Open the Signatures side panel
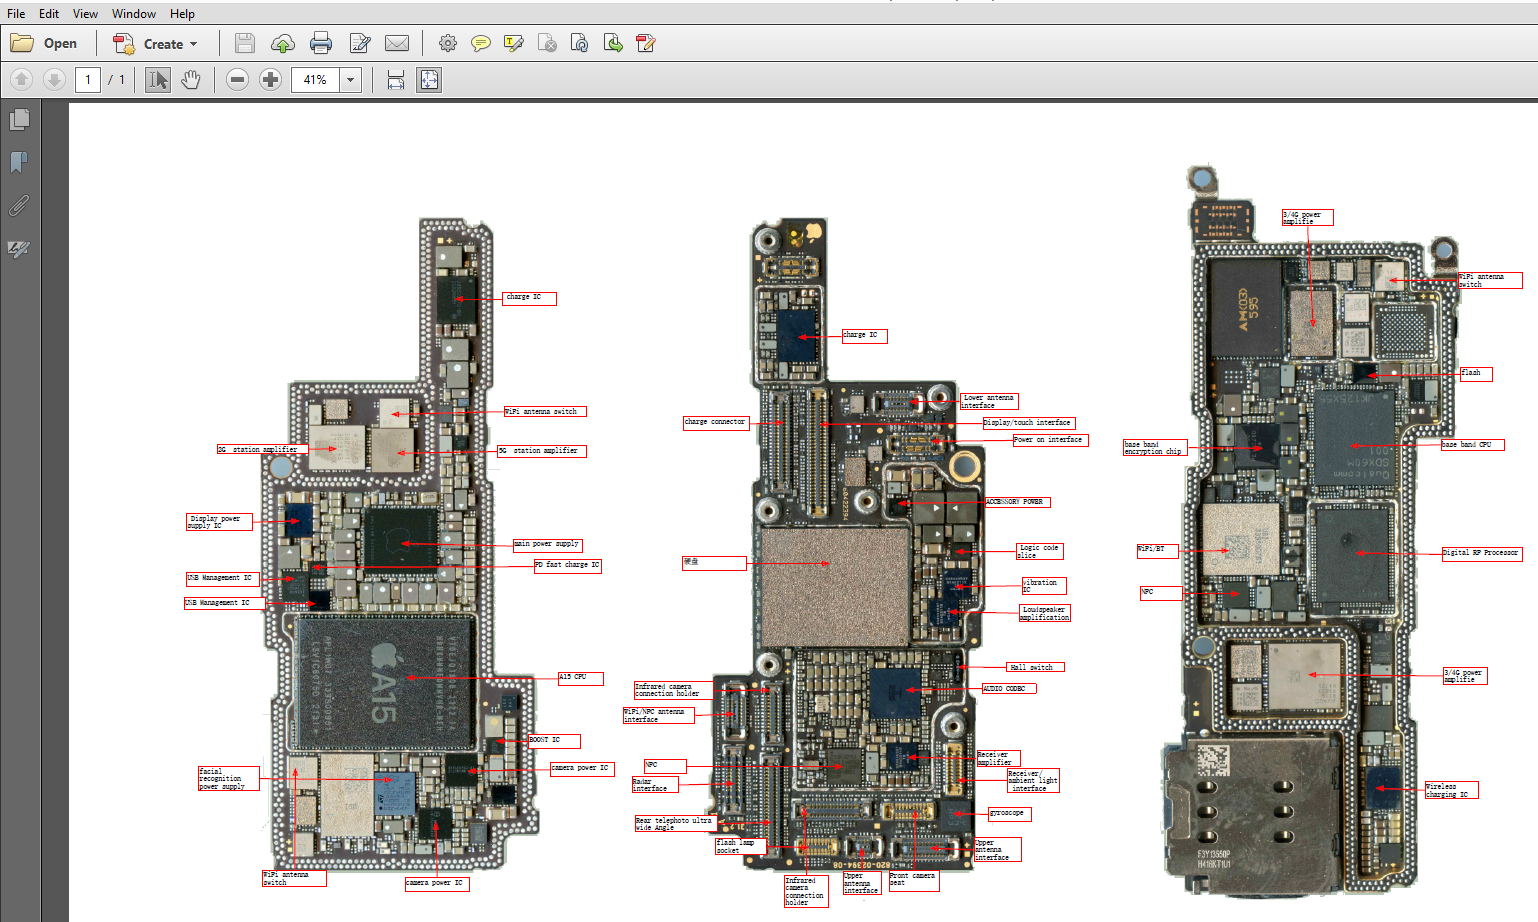 click(19, 248)
